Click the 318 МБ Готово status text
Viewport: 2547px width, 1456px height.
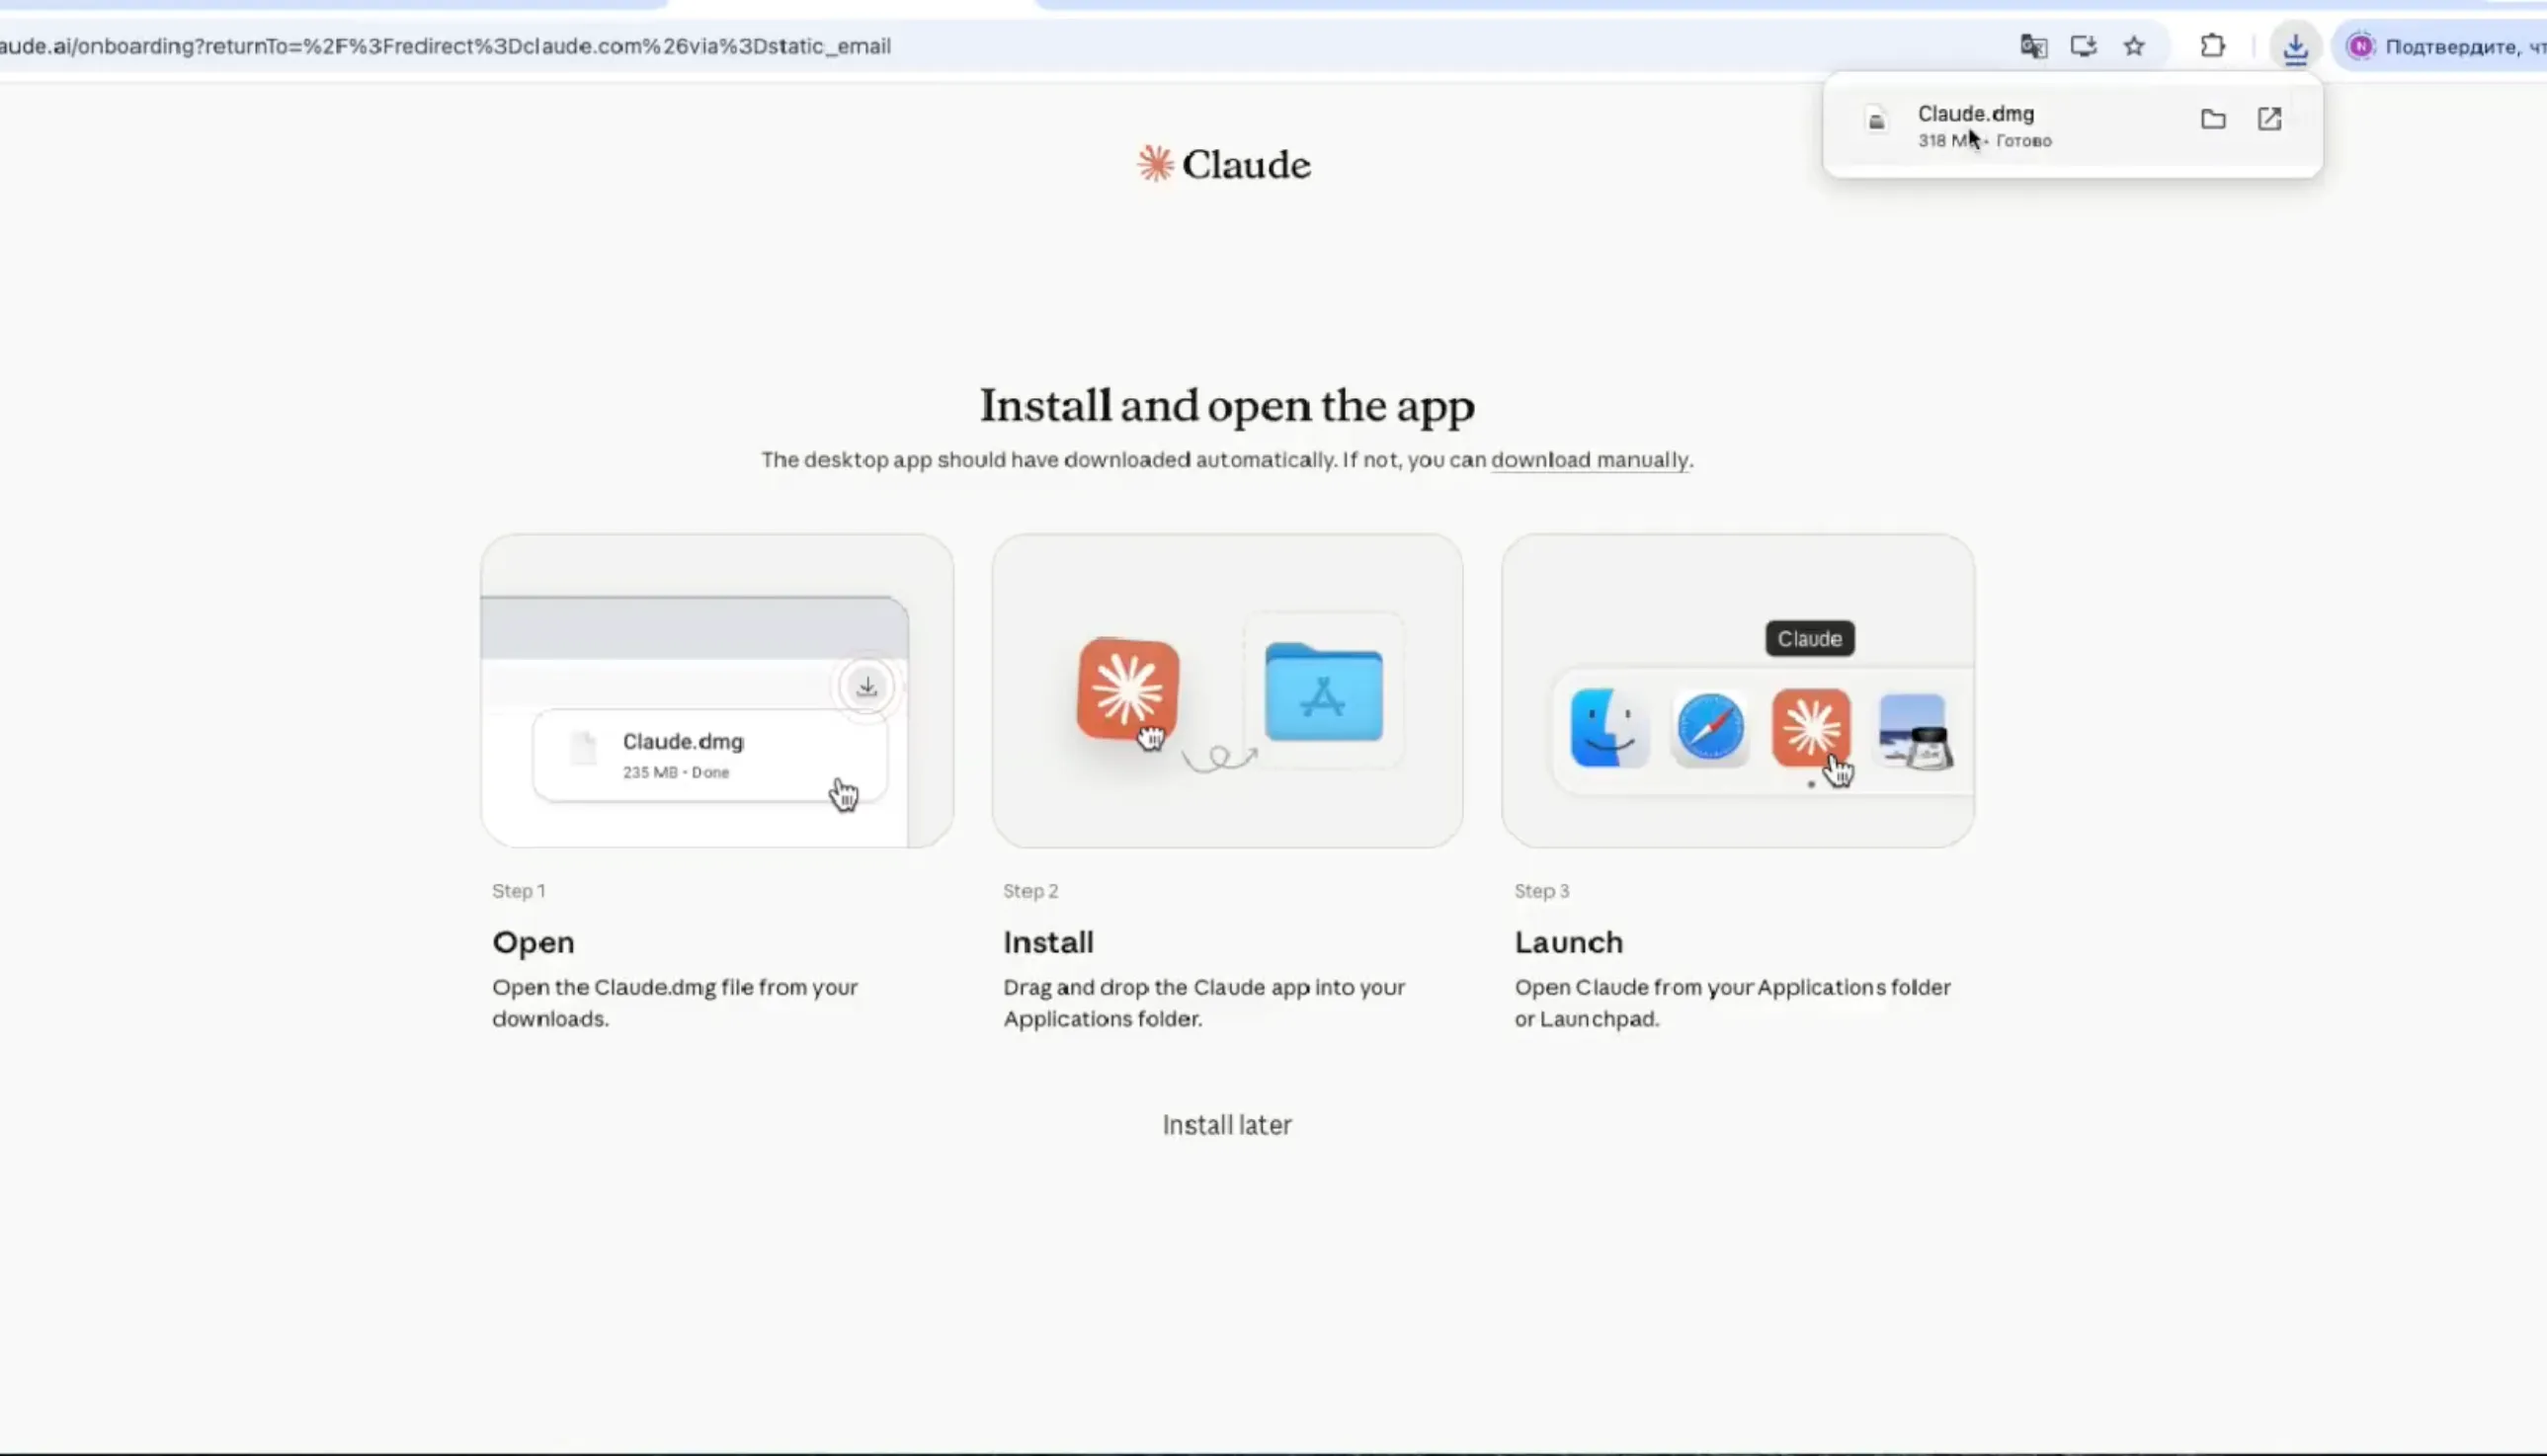pos(1984,141)
